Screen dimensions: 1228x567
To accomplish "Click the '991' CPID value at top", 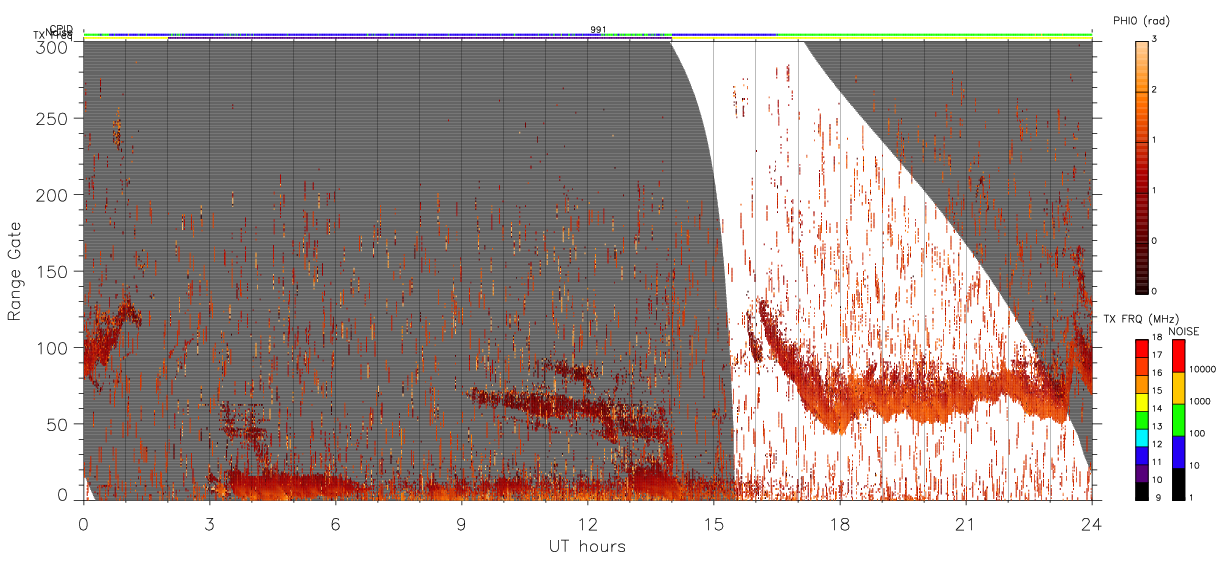I will 598,29.
